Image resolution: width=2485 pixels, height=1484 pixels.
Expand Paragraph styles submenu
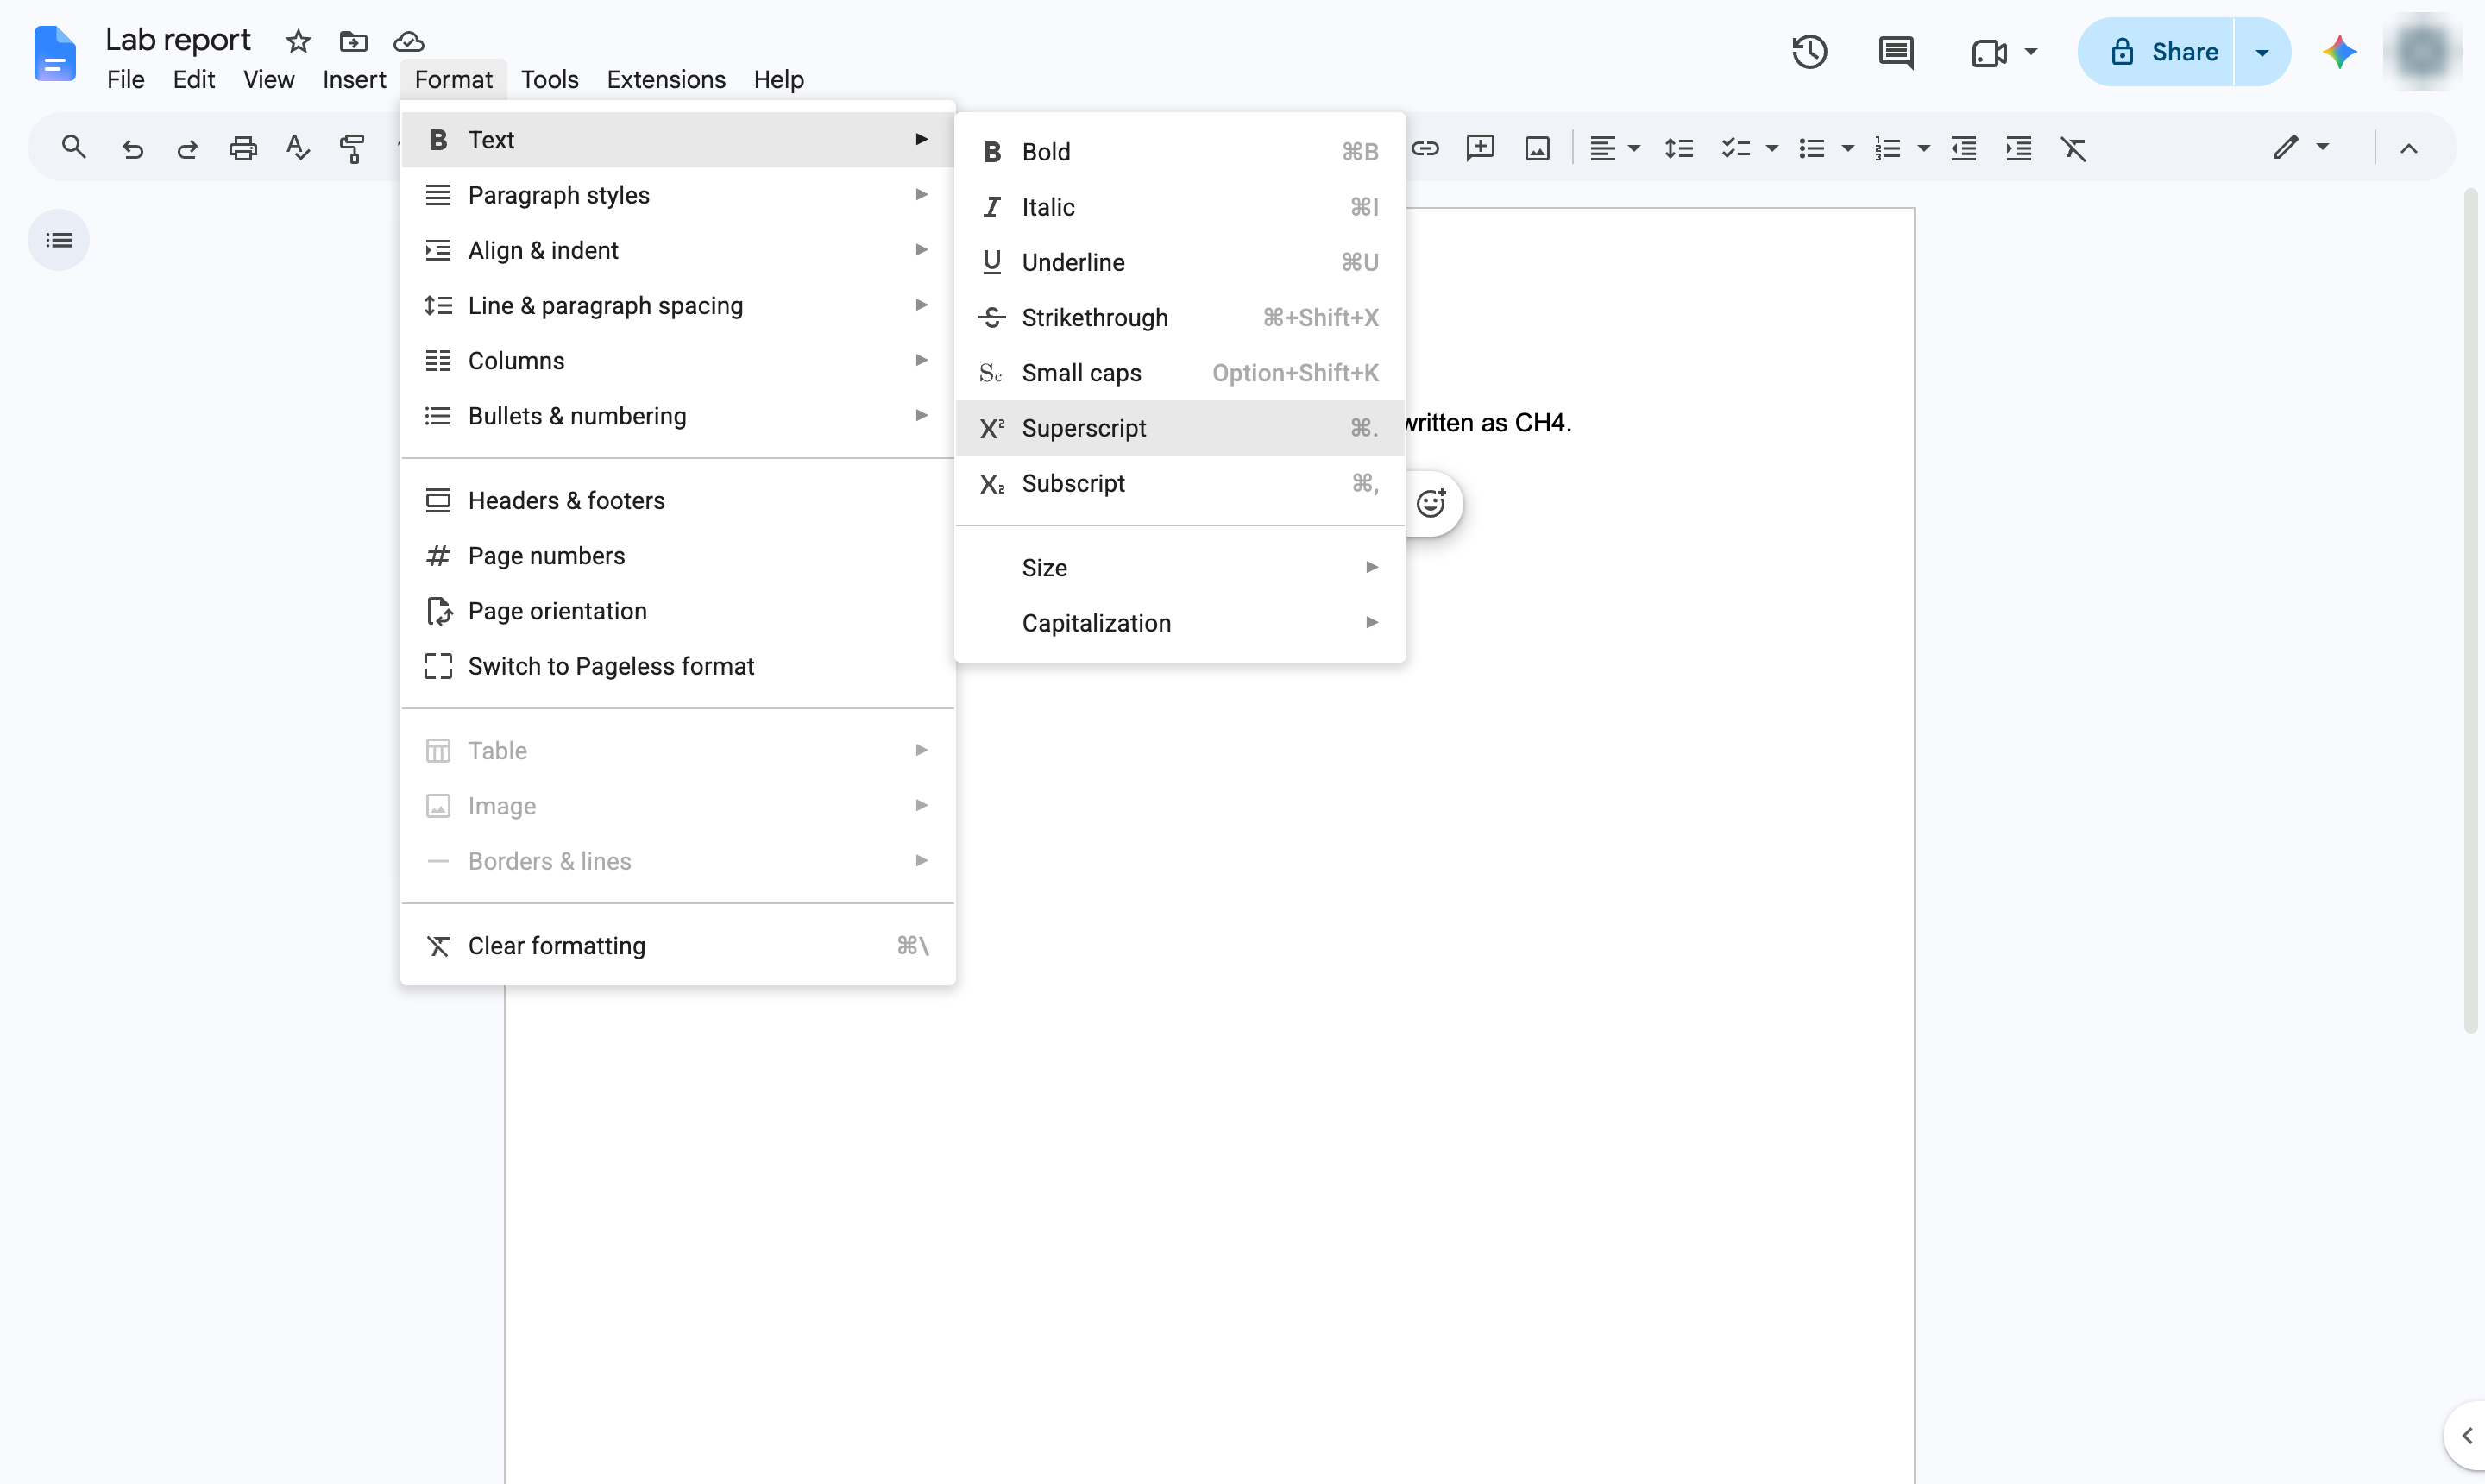click(x=678, y=195)
